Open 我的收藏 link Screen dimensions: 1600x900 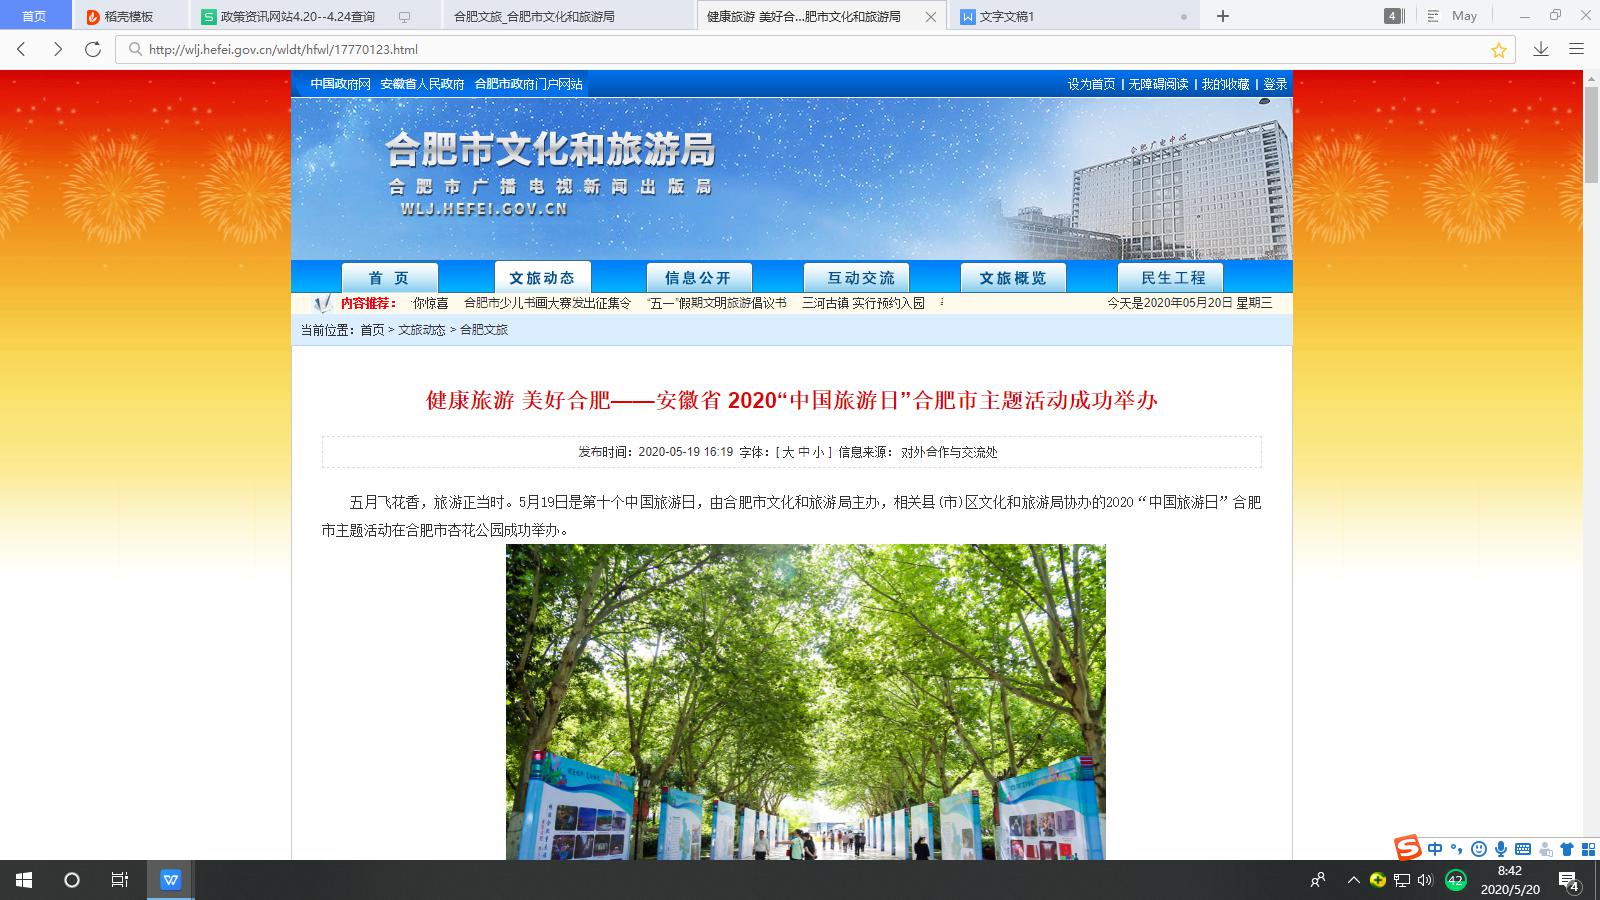pos(1225,84)
